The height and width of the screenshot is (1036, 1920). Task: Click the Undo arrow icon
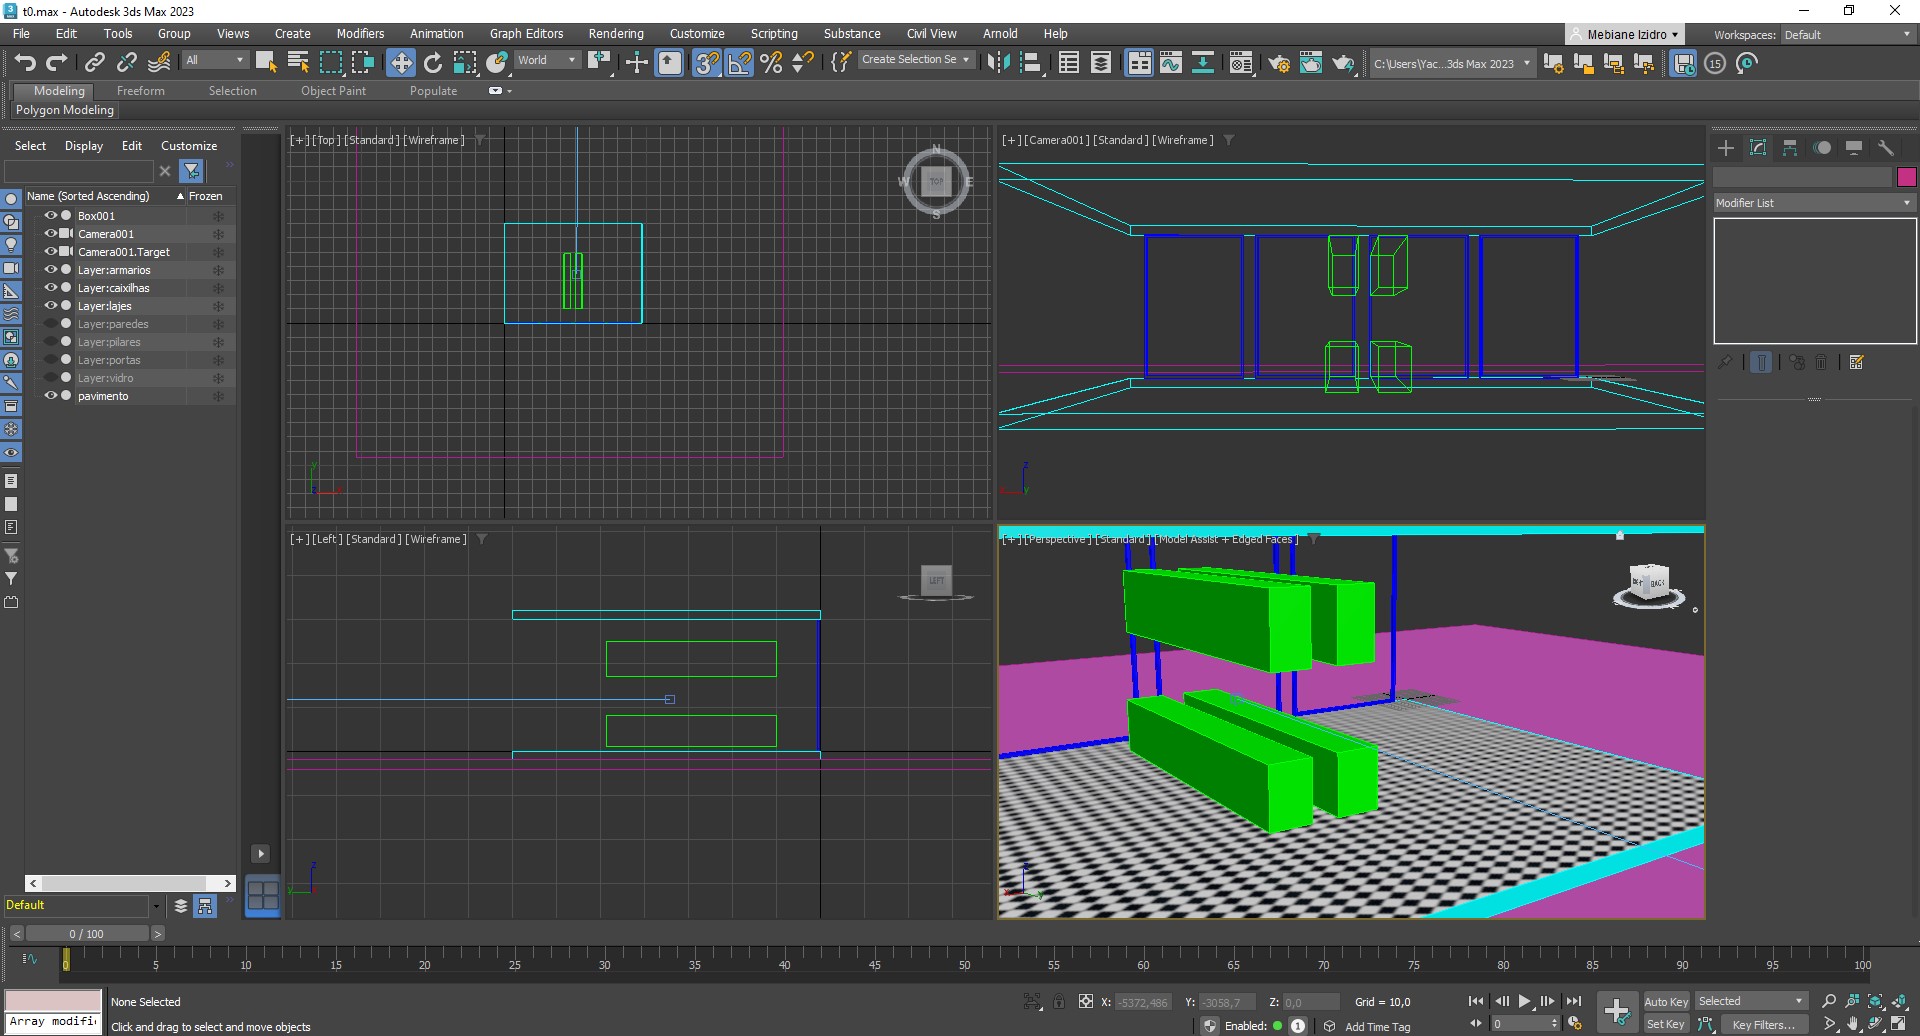(25, 63)
